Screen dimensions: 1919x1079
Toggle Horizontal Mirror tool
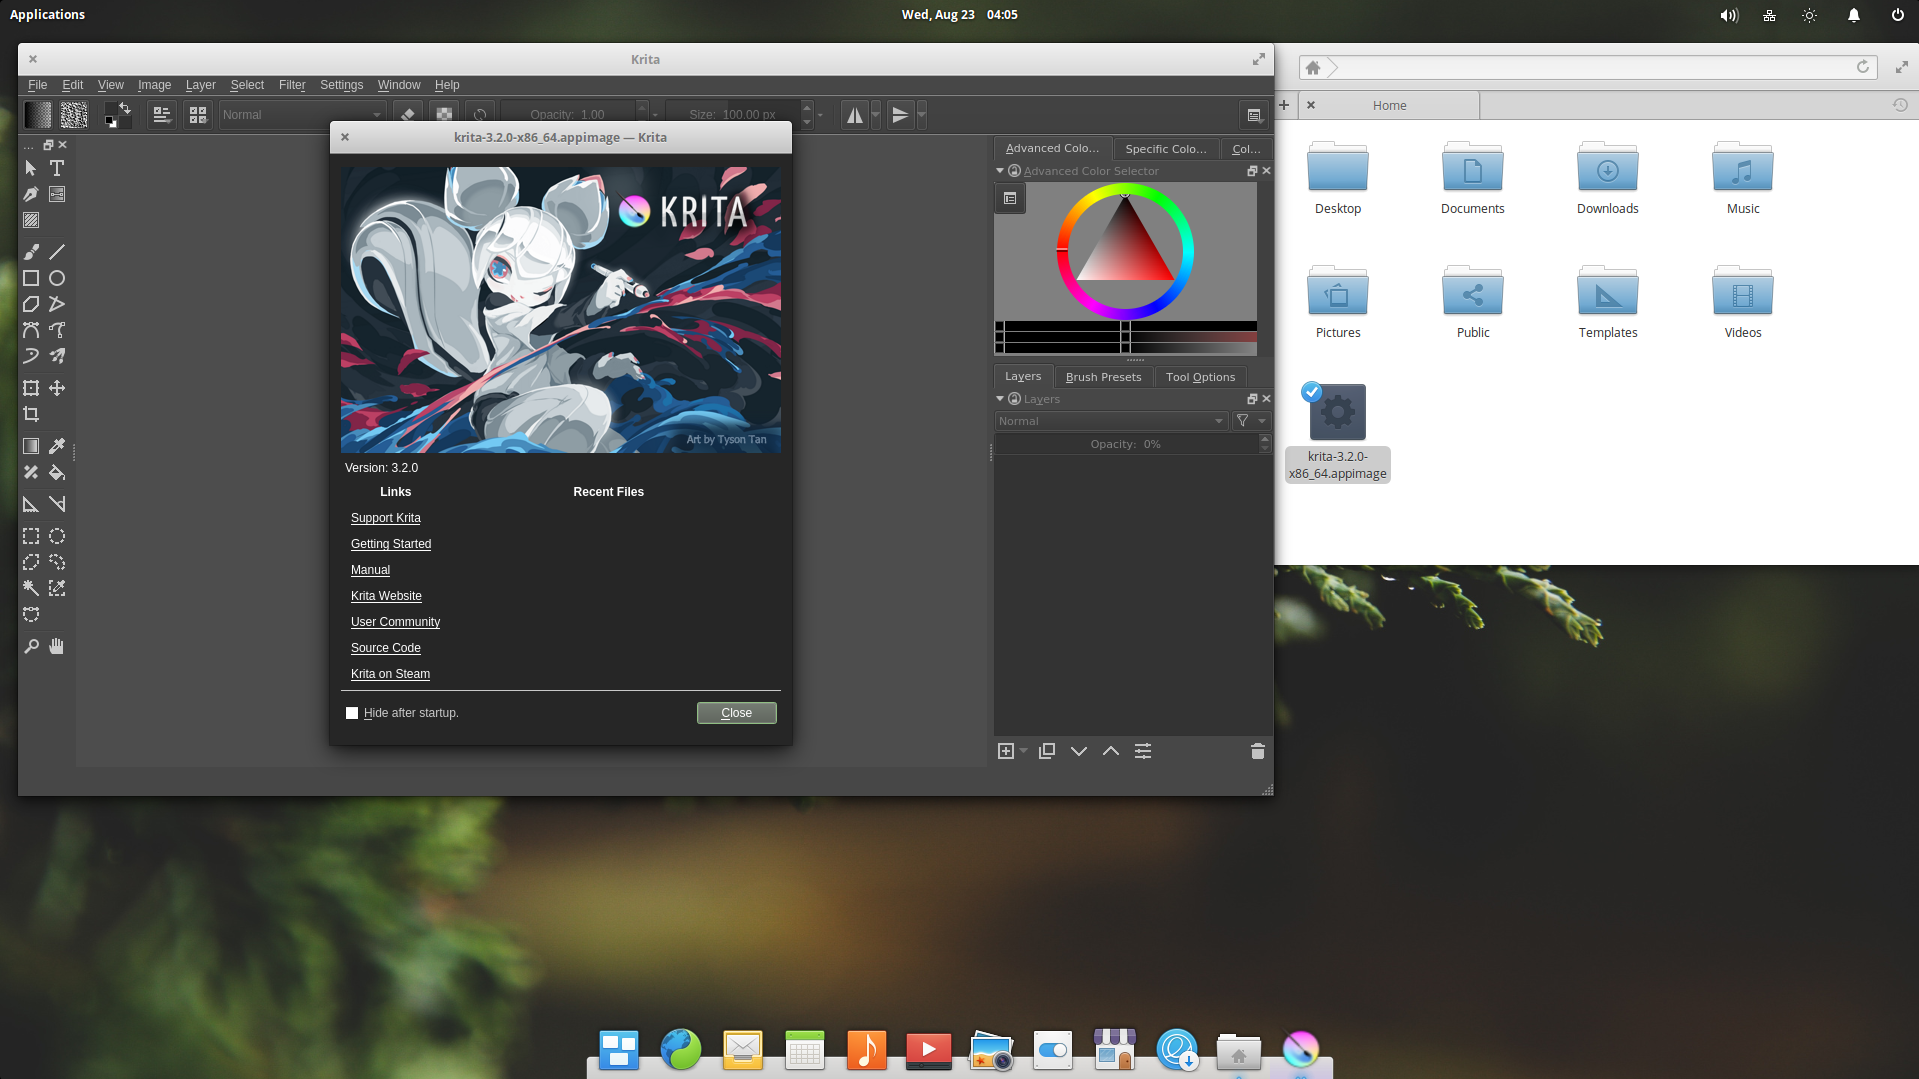855,115
